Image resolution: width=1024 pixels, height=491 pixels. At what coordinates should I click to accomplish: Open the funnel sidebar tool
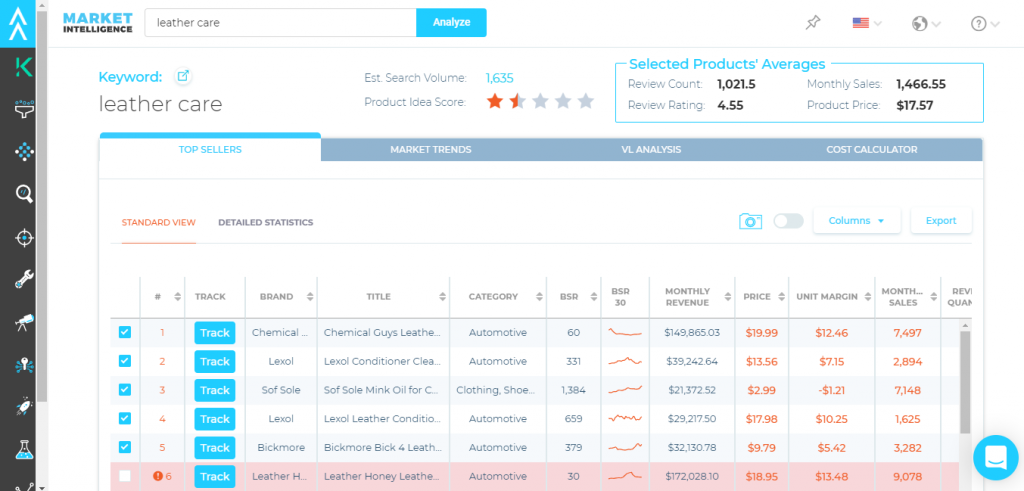[x=25, y=109]
